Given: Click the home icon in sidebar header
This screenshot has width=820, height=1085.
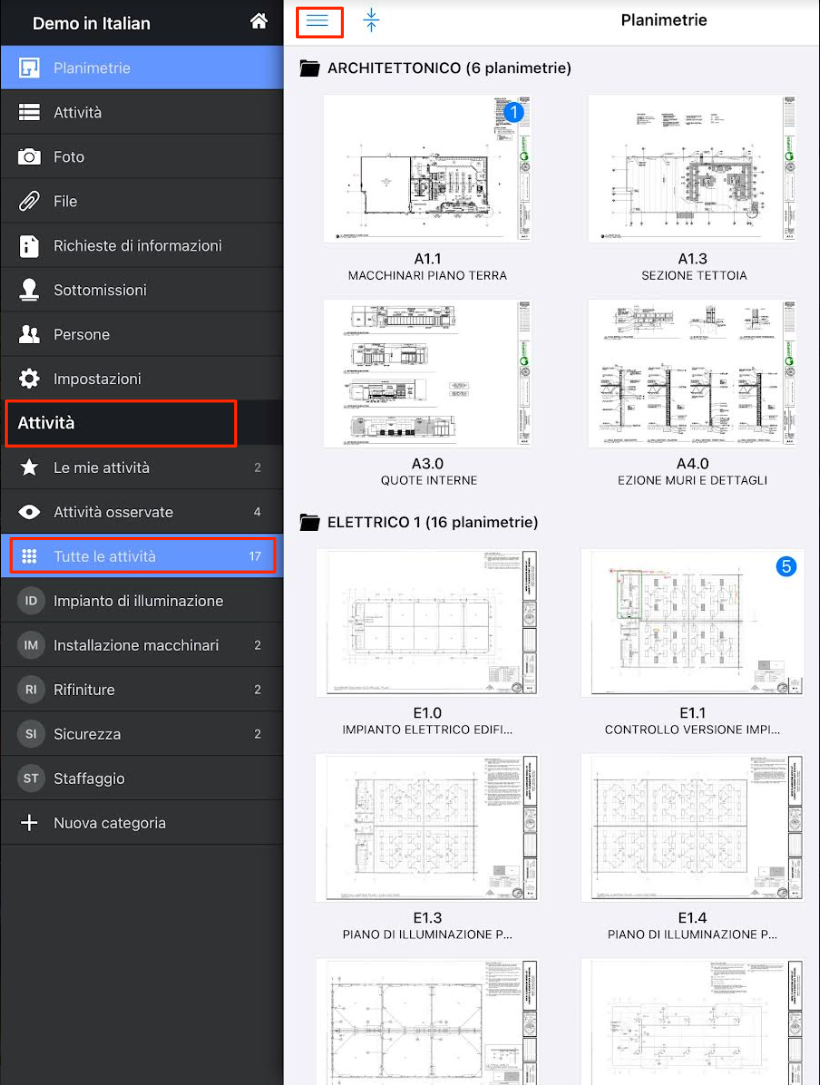Looking at the screenshot, I should tap(259, 21).
